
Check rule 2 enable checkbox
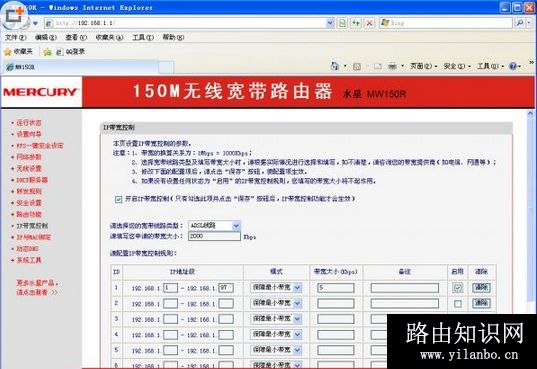tap(458, 304)
